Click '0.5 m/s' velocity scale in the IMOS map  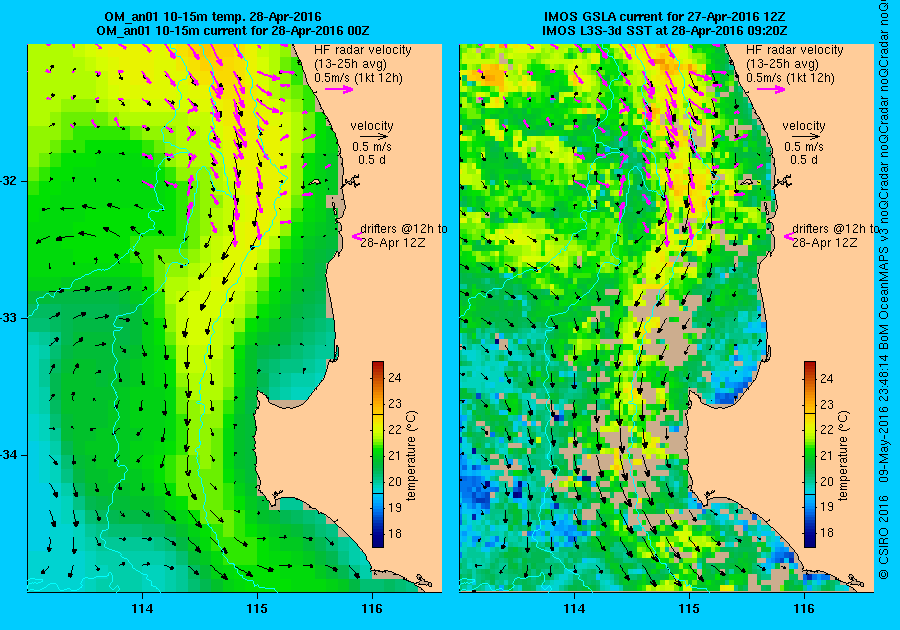pyautogui.click(x=804, y=147)
